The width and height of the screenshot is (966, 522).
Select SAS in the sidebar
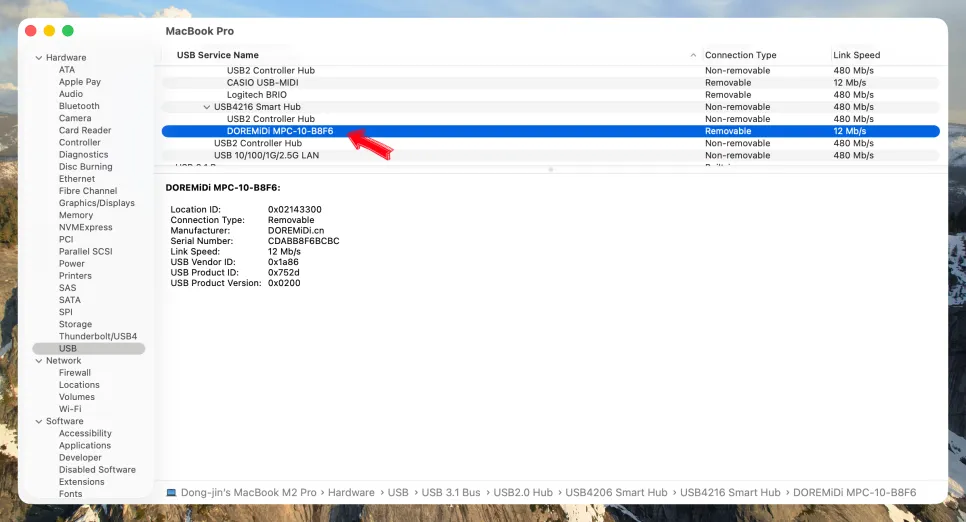coord(67,288)
